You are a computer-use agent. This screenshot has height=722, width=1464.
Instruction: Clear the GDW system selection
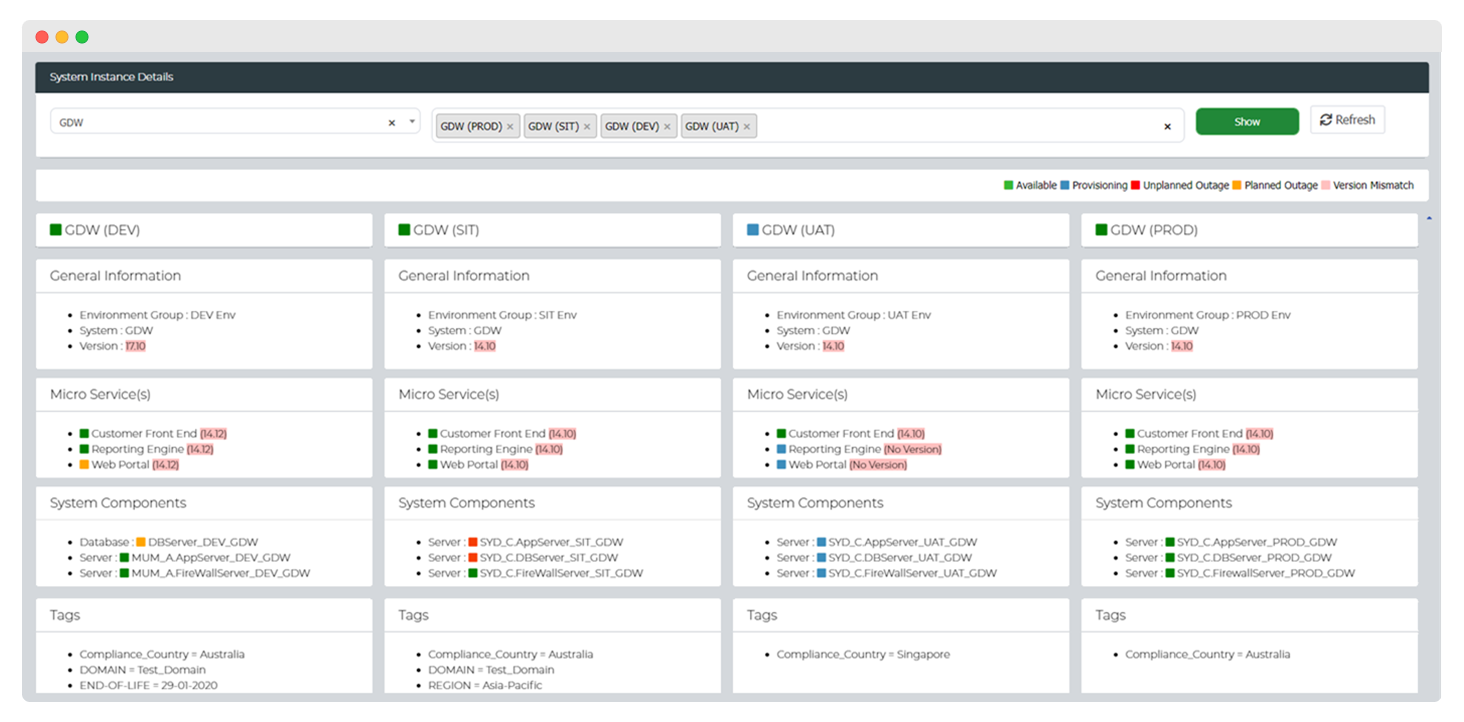(392, 123)
